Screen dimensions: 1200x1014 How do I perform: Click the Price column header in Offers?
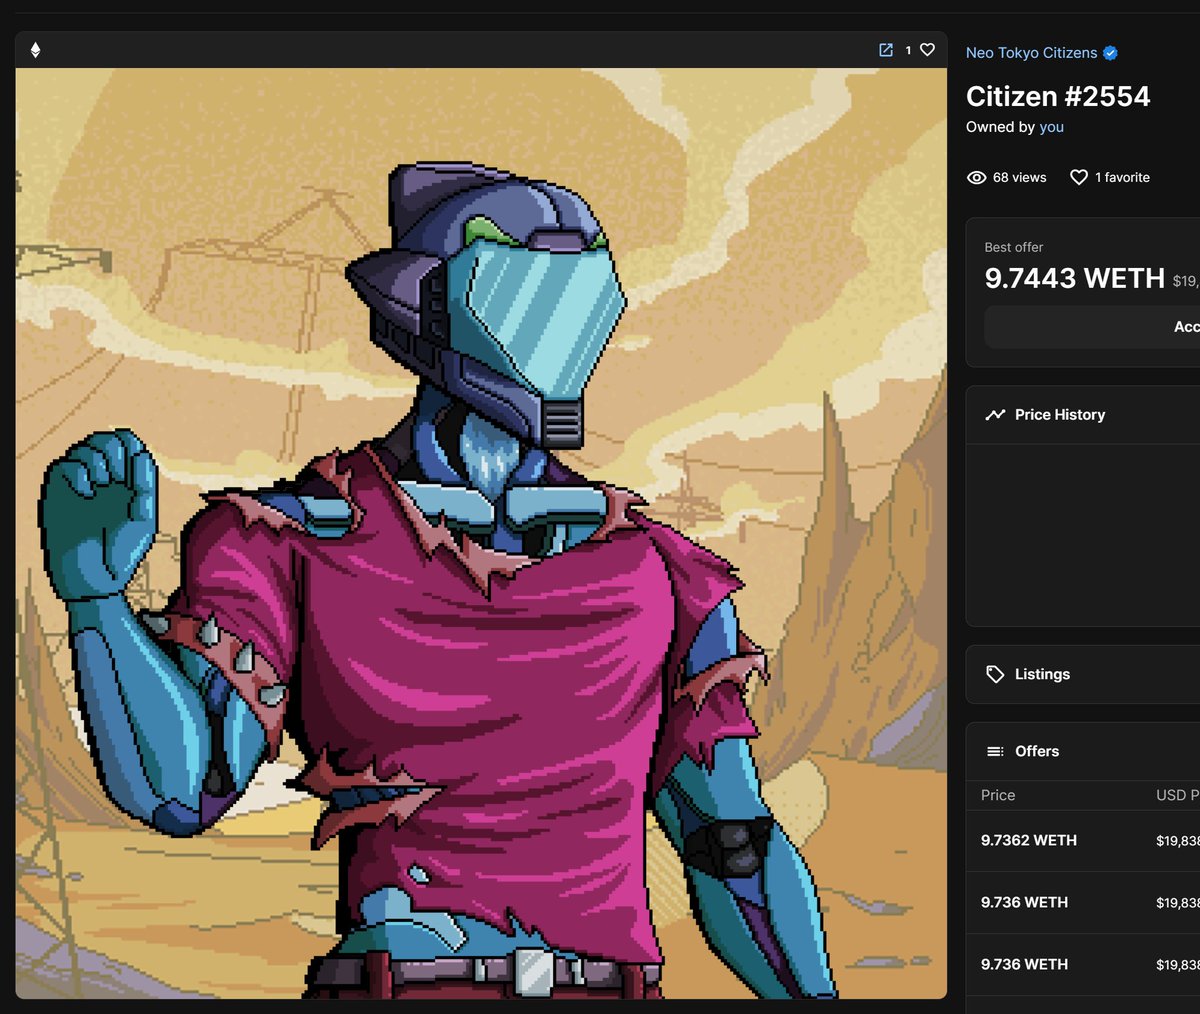click(x=998, y=796)
